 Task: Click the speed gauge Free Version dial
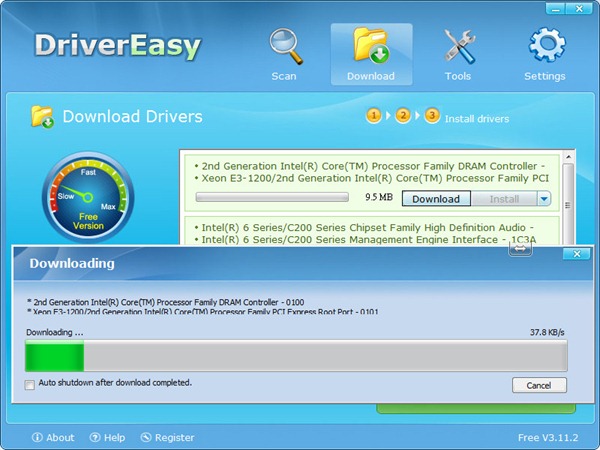coord(88,197)
